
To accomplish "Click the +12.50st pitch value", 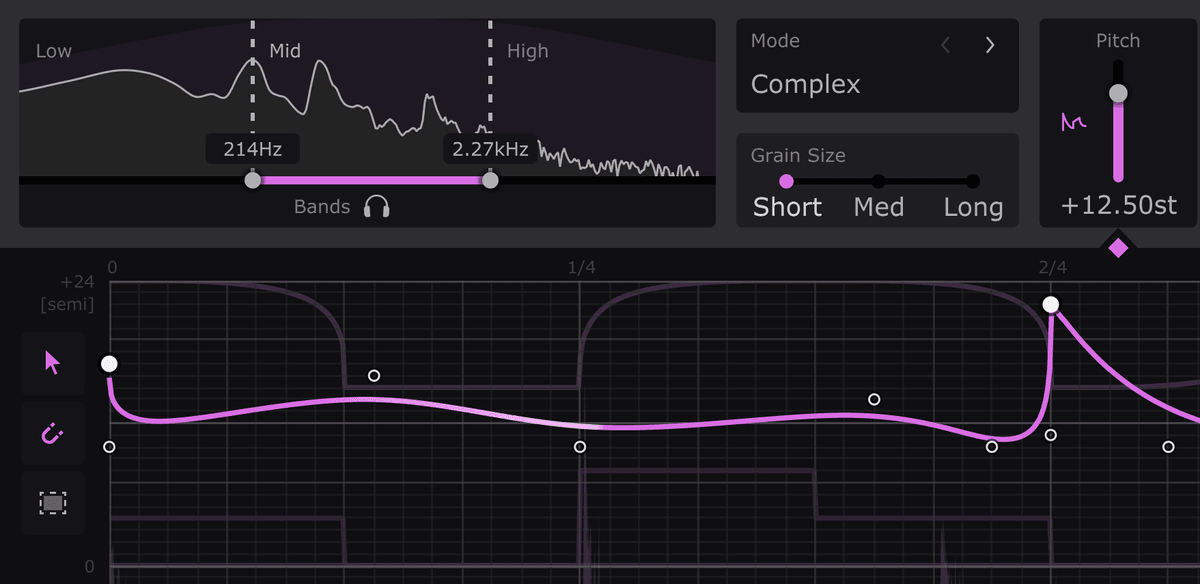I will [1118, 204].
